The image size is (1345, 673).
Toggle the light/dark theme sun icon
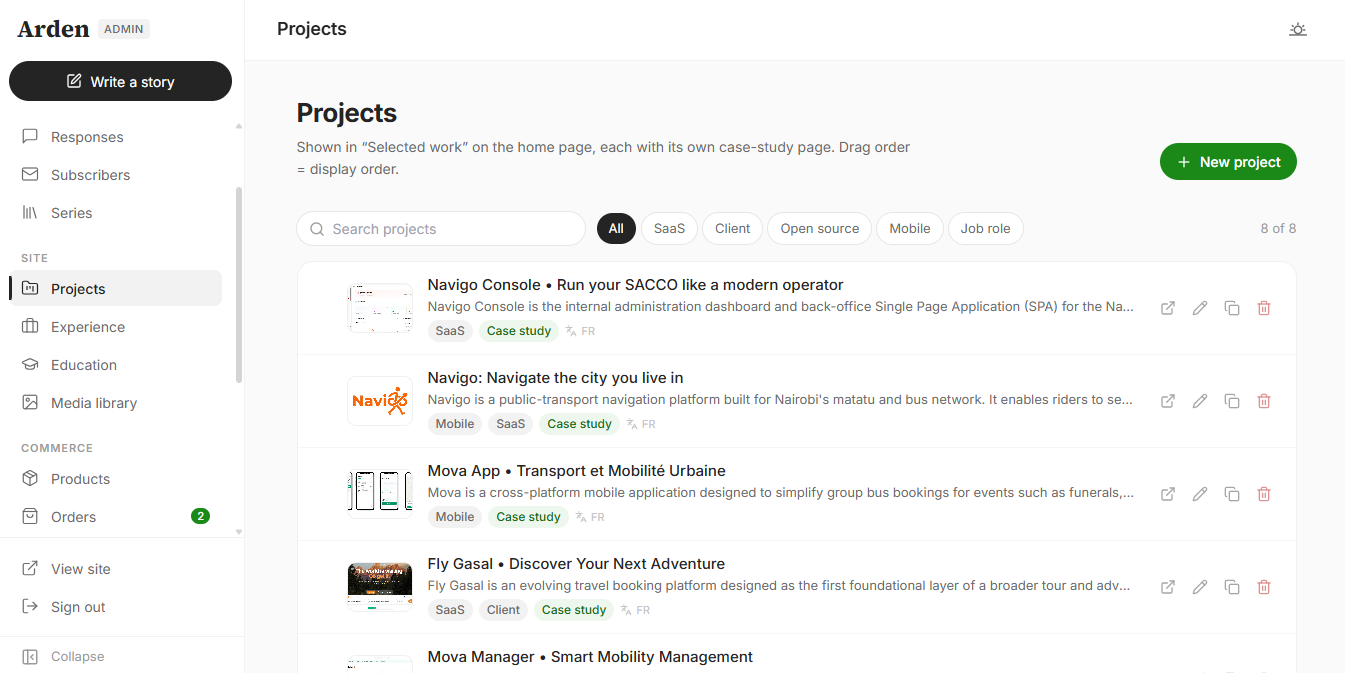pyautogui.click(x=1297, y=29)
